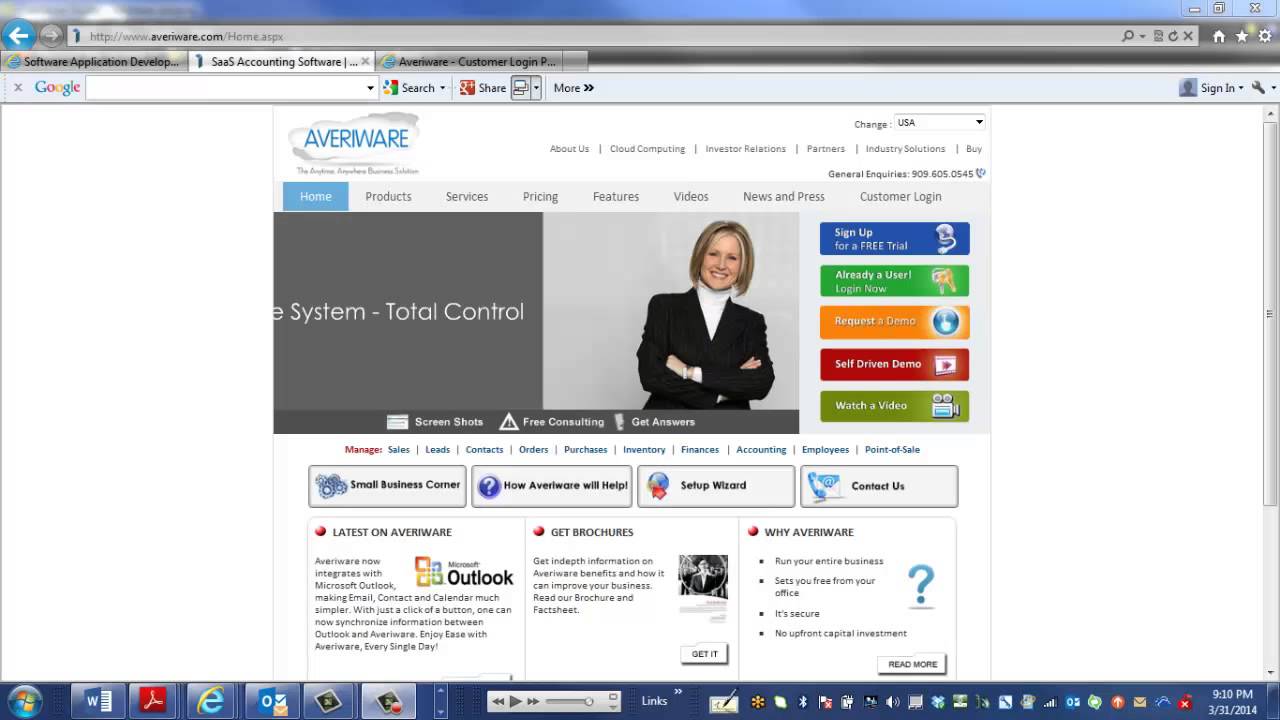Open News and Press menu
The width and height of the screenshot is (1280, 720).
[784, 197]
